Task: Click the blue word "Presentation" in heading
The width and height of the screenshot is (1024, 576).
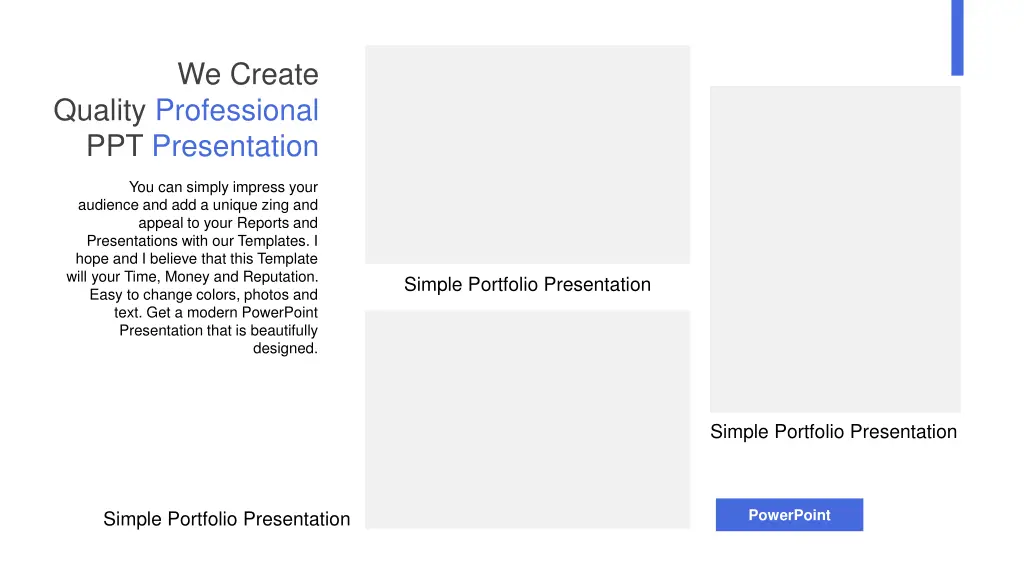Action: pyautogui.click(x=235, y=146)
